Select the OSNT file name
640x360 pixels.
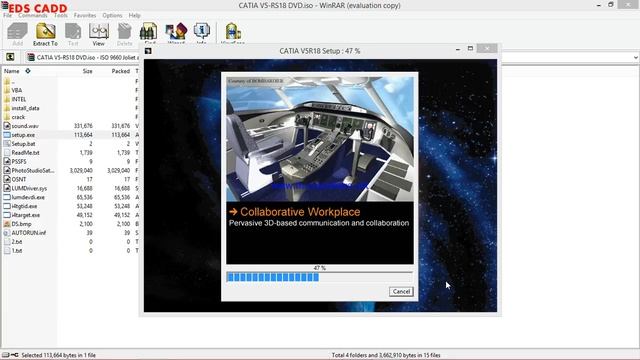[19, 180]
